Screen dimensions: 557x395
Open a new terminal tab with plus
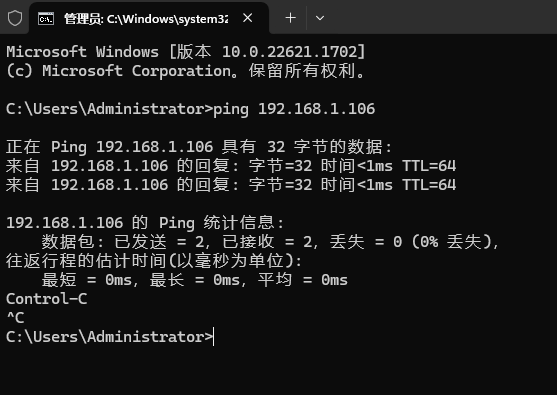(291, 18)
